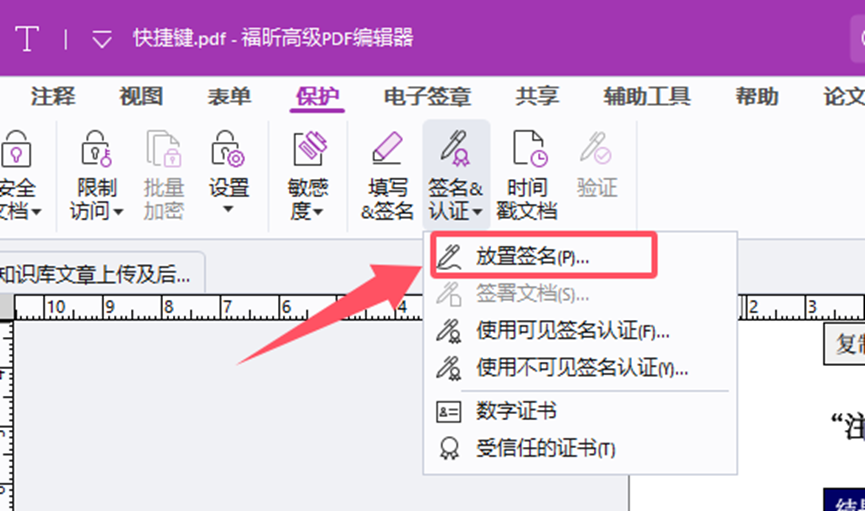Switch to the 注释 ribbon tab
Screen dimensions: 865x511
pos(52,96)
